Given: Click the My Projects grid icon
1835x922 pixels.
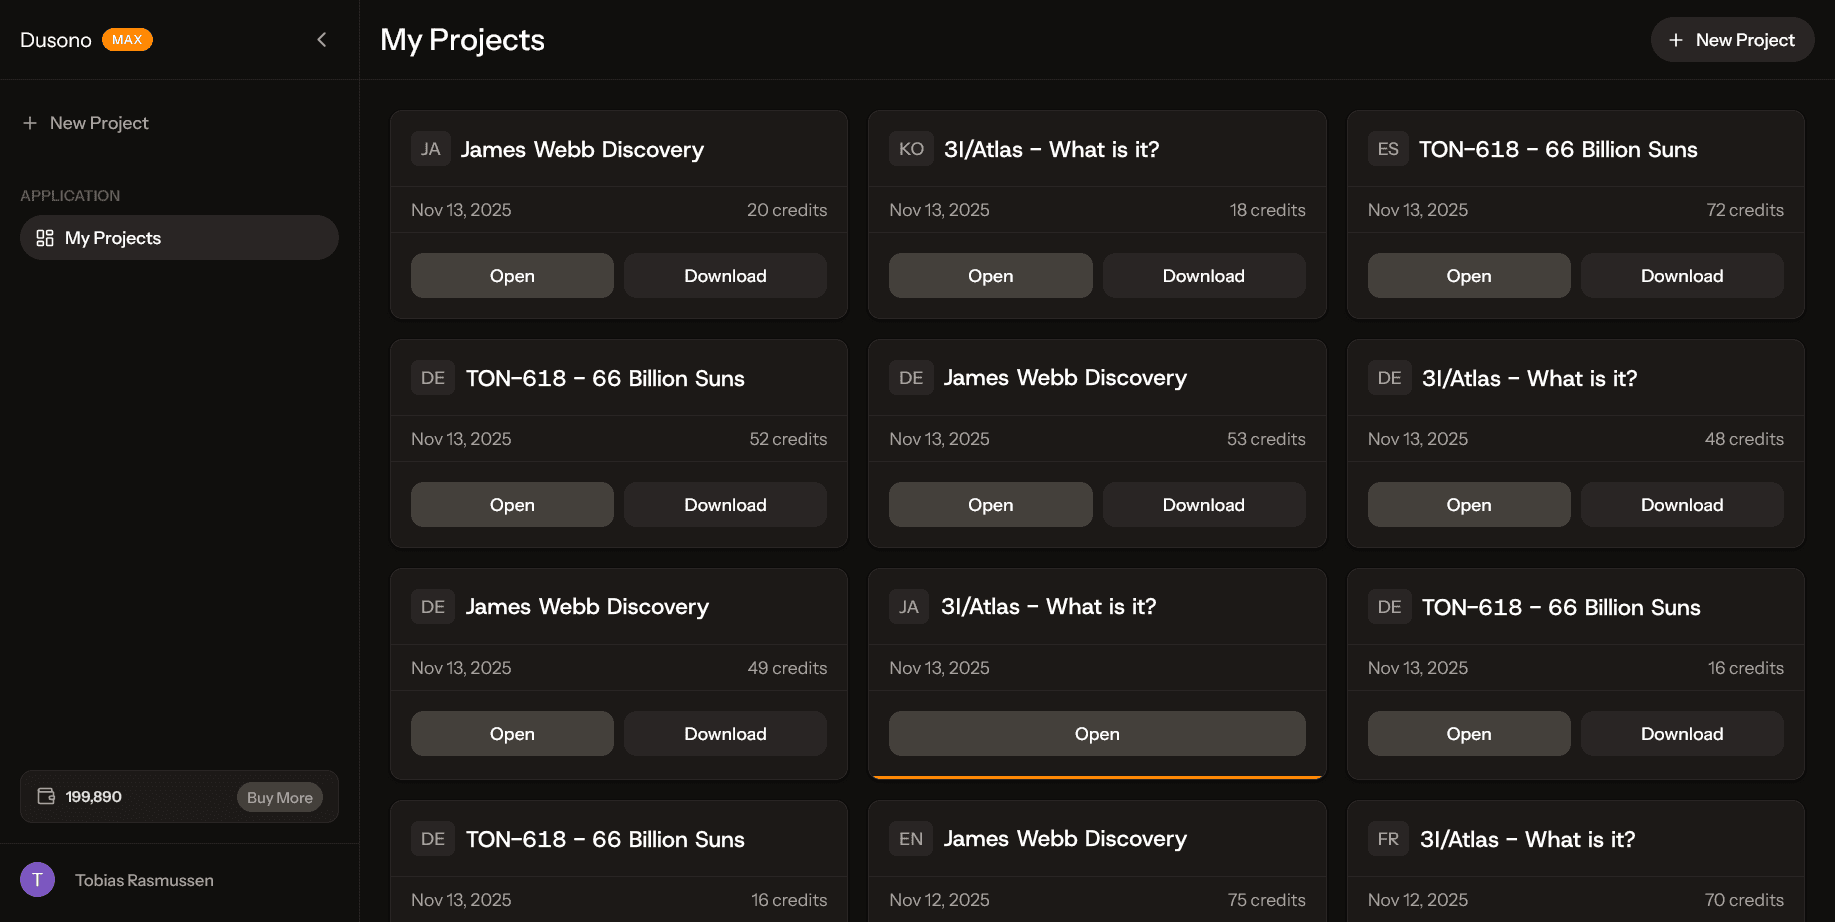Looking at the screenshot, I should coord(45,238).
